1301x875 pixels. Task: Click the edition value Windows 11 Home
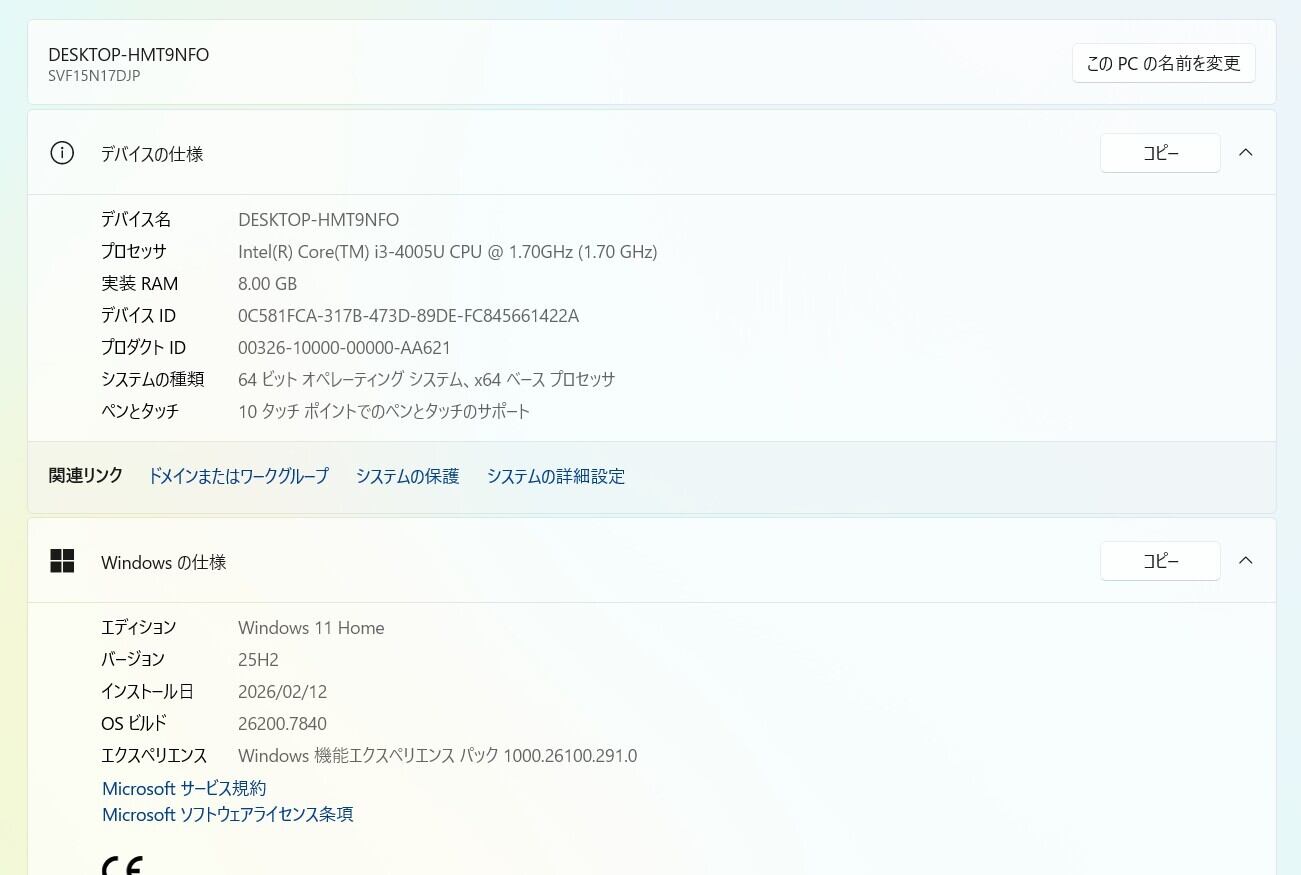coord(311,628)
